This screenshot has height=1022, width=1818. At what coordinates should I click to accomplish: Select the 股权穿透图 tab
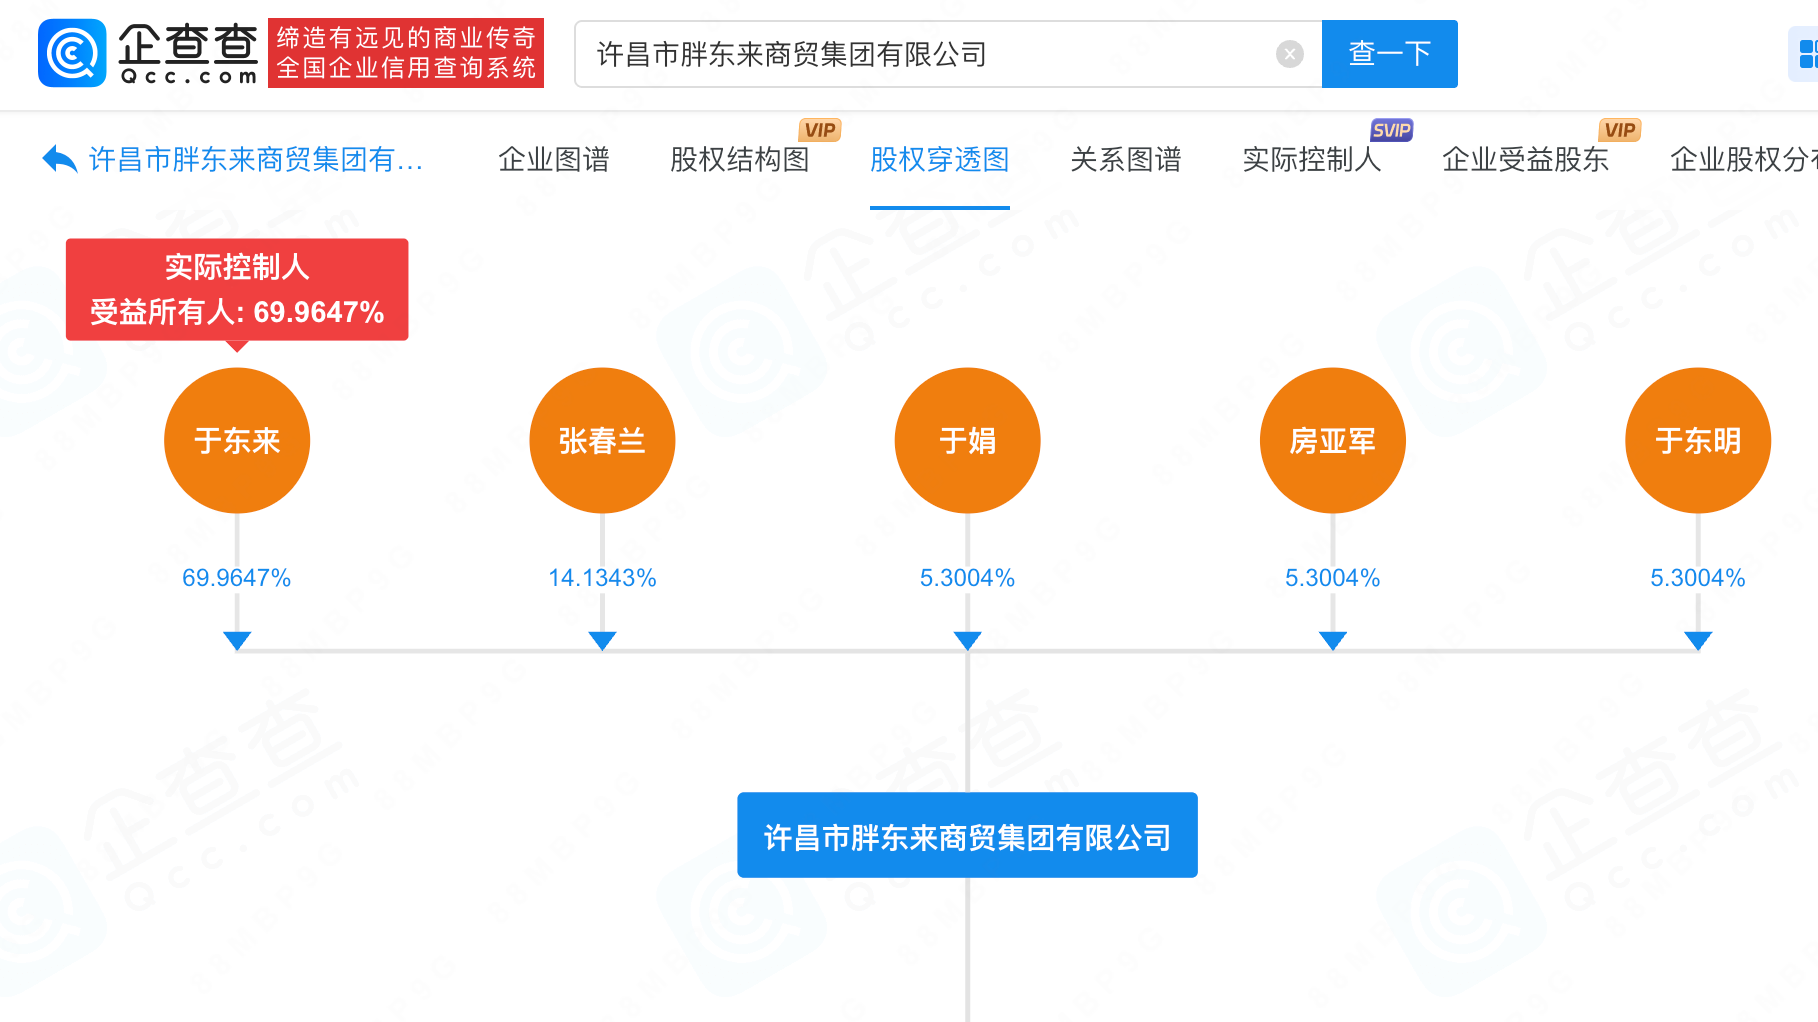click(x=939, y=160)
